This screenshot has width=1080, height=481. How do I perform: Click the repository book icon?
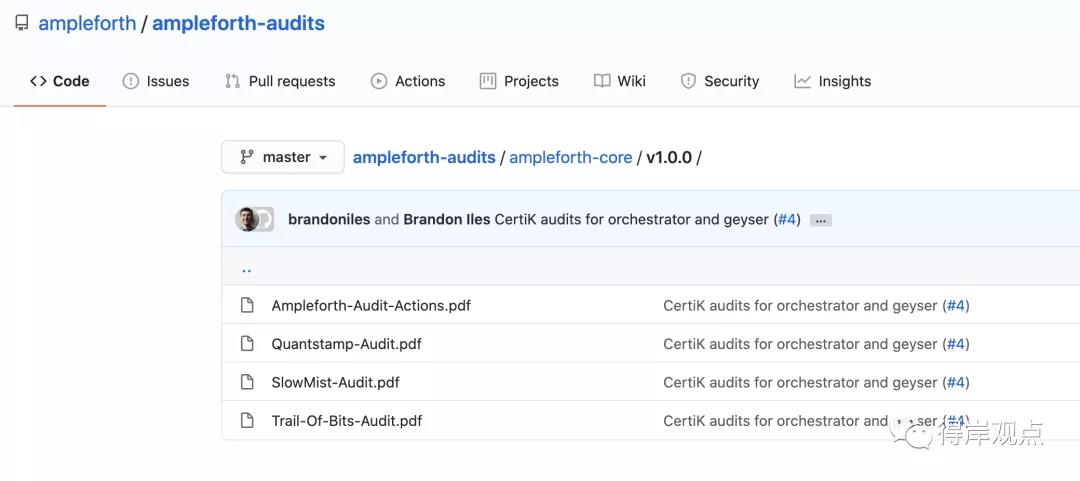pyautogui.click(x=22, y=23)
